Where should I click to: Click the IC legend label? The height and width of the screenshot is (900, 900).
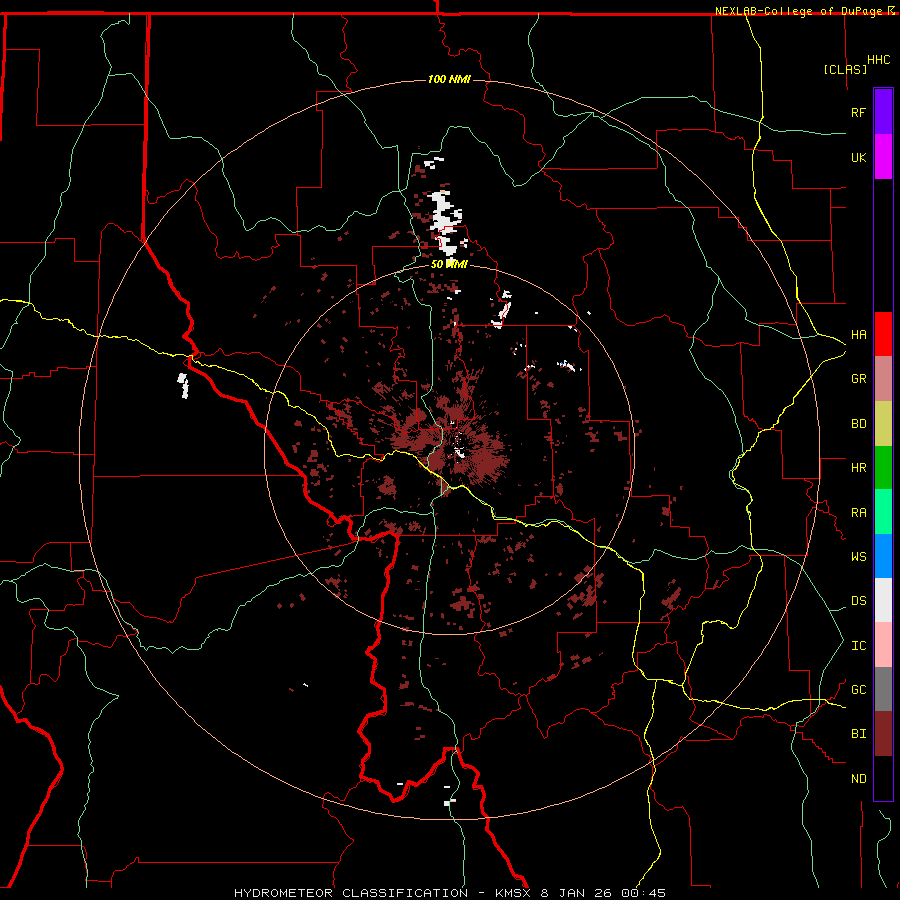[858, 646]
